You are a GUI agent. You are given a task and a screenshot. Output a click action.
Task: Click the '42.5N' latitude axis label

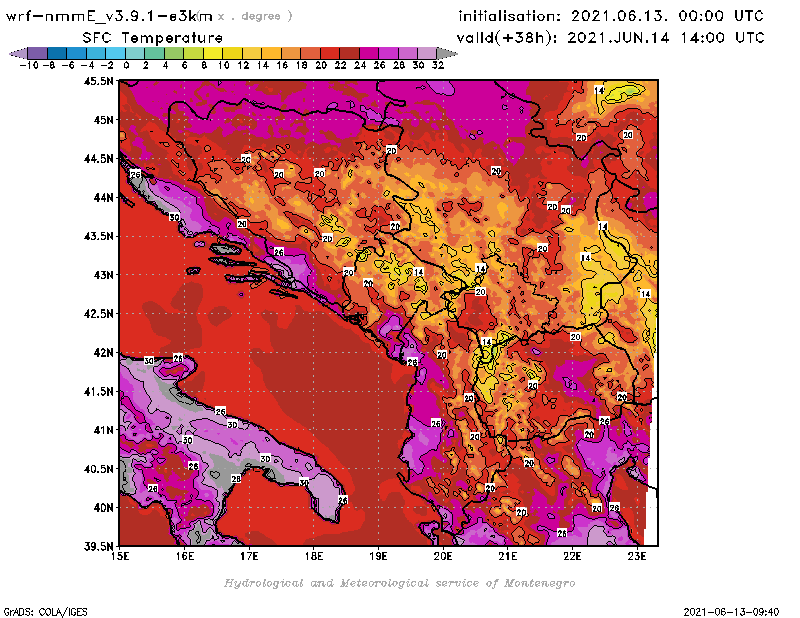98,314
